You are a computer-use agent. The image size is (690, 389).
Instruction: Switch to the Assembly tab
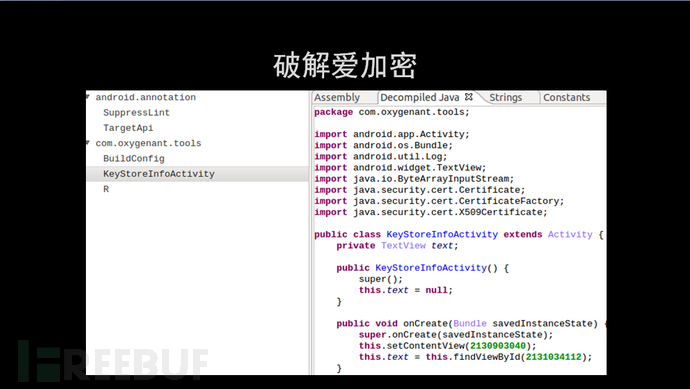[x=337, y=97]
